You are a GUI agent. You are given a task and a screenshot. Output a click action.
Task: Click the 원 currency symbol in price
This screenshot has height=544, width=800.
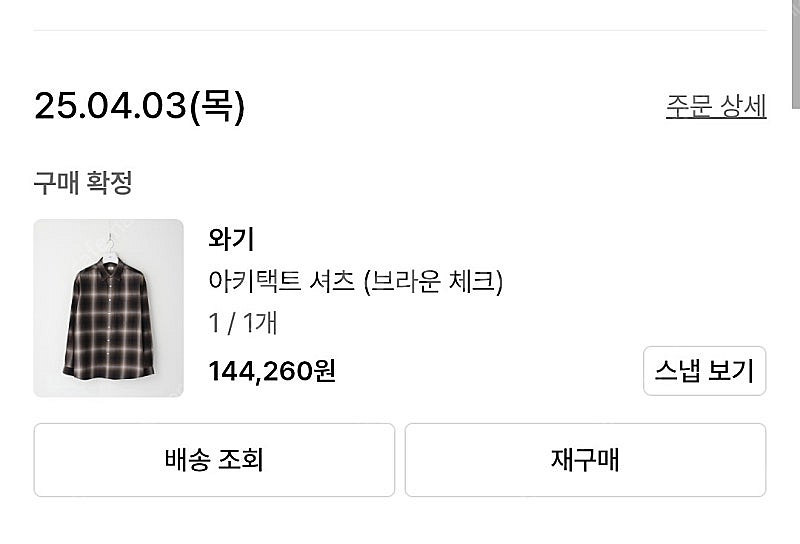pos(325,371)
